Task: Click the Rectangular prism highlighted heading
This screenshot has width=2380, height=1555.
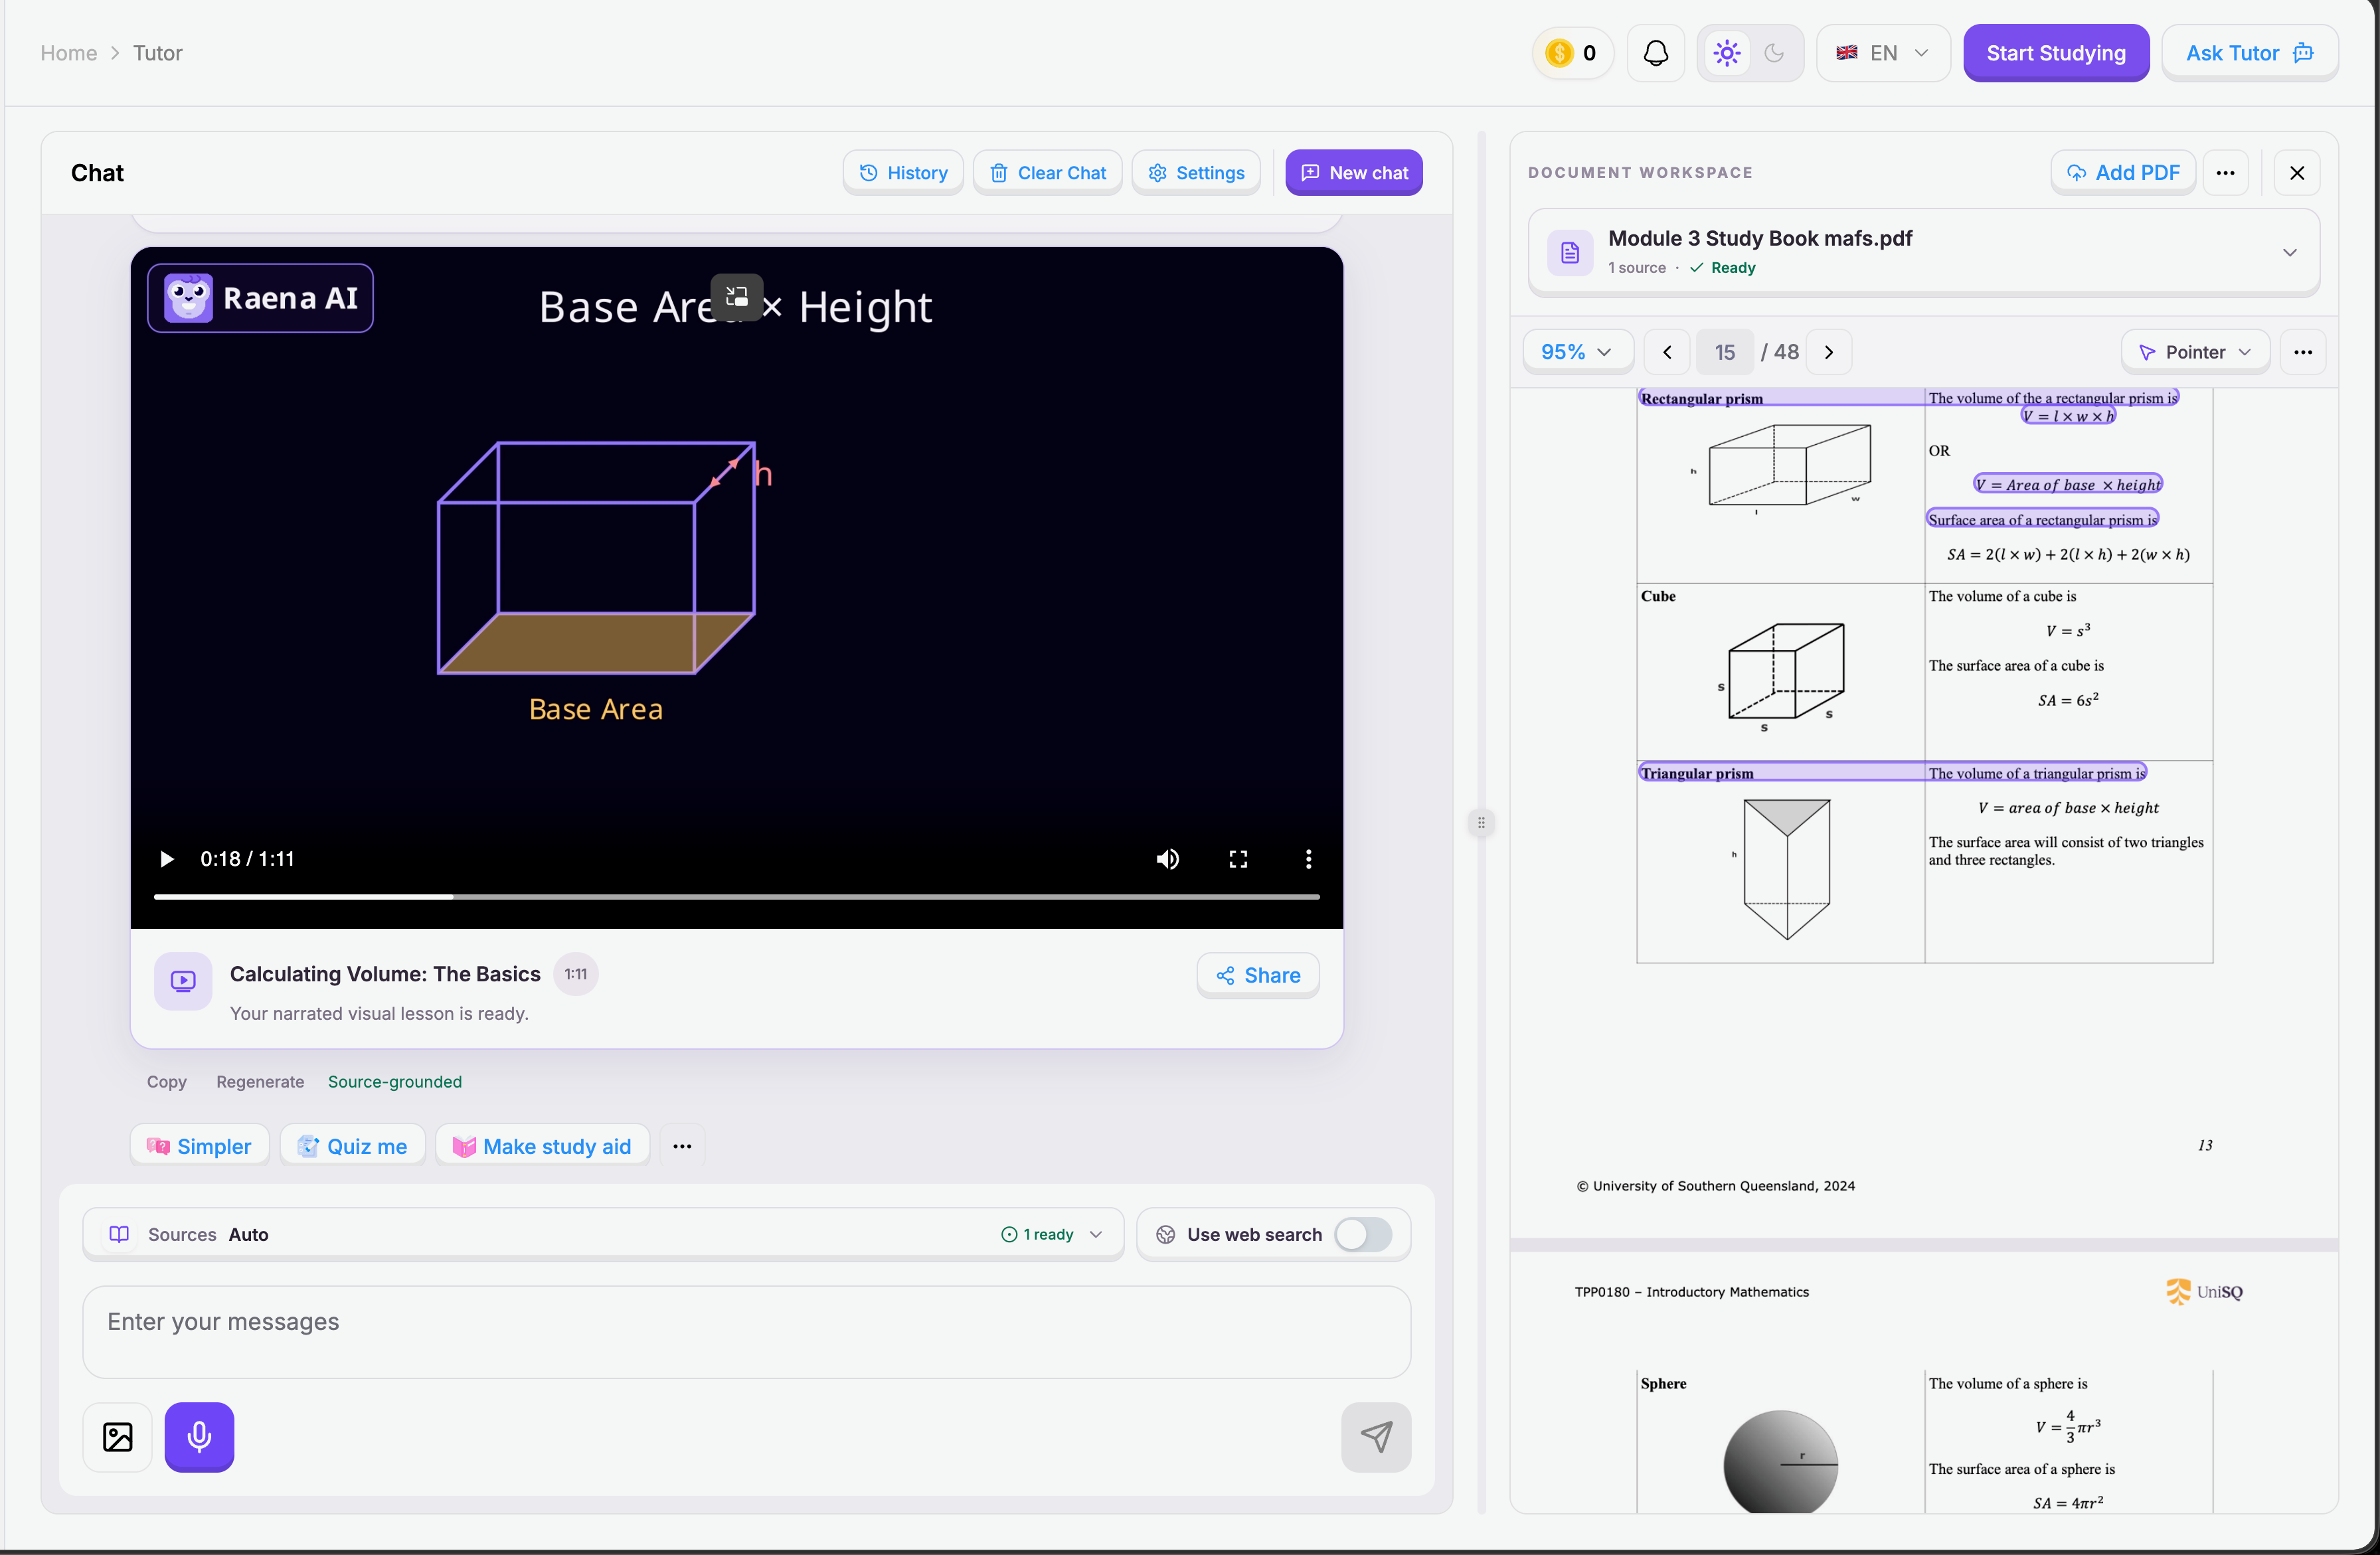Action: 1702,399
